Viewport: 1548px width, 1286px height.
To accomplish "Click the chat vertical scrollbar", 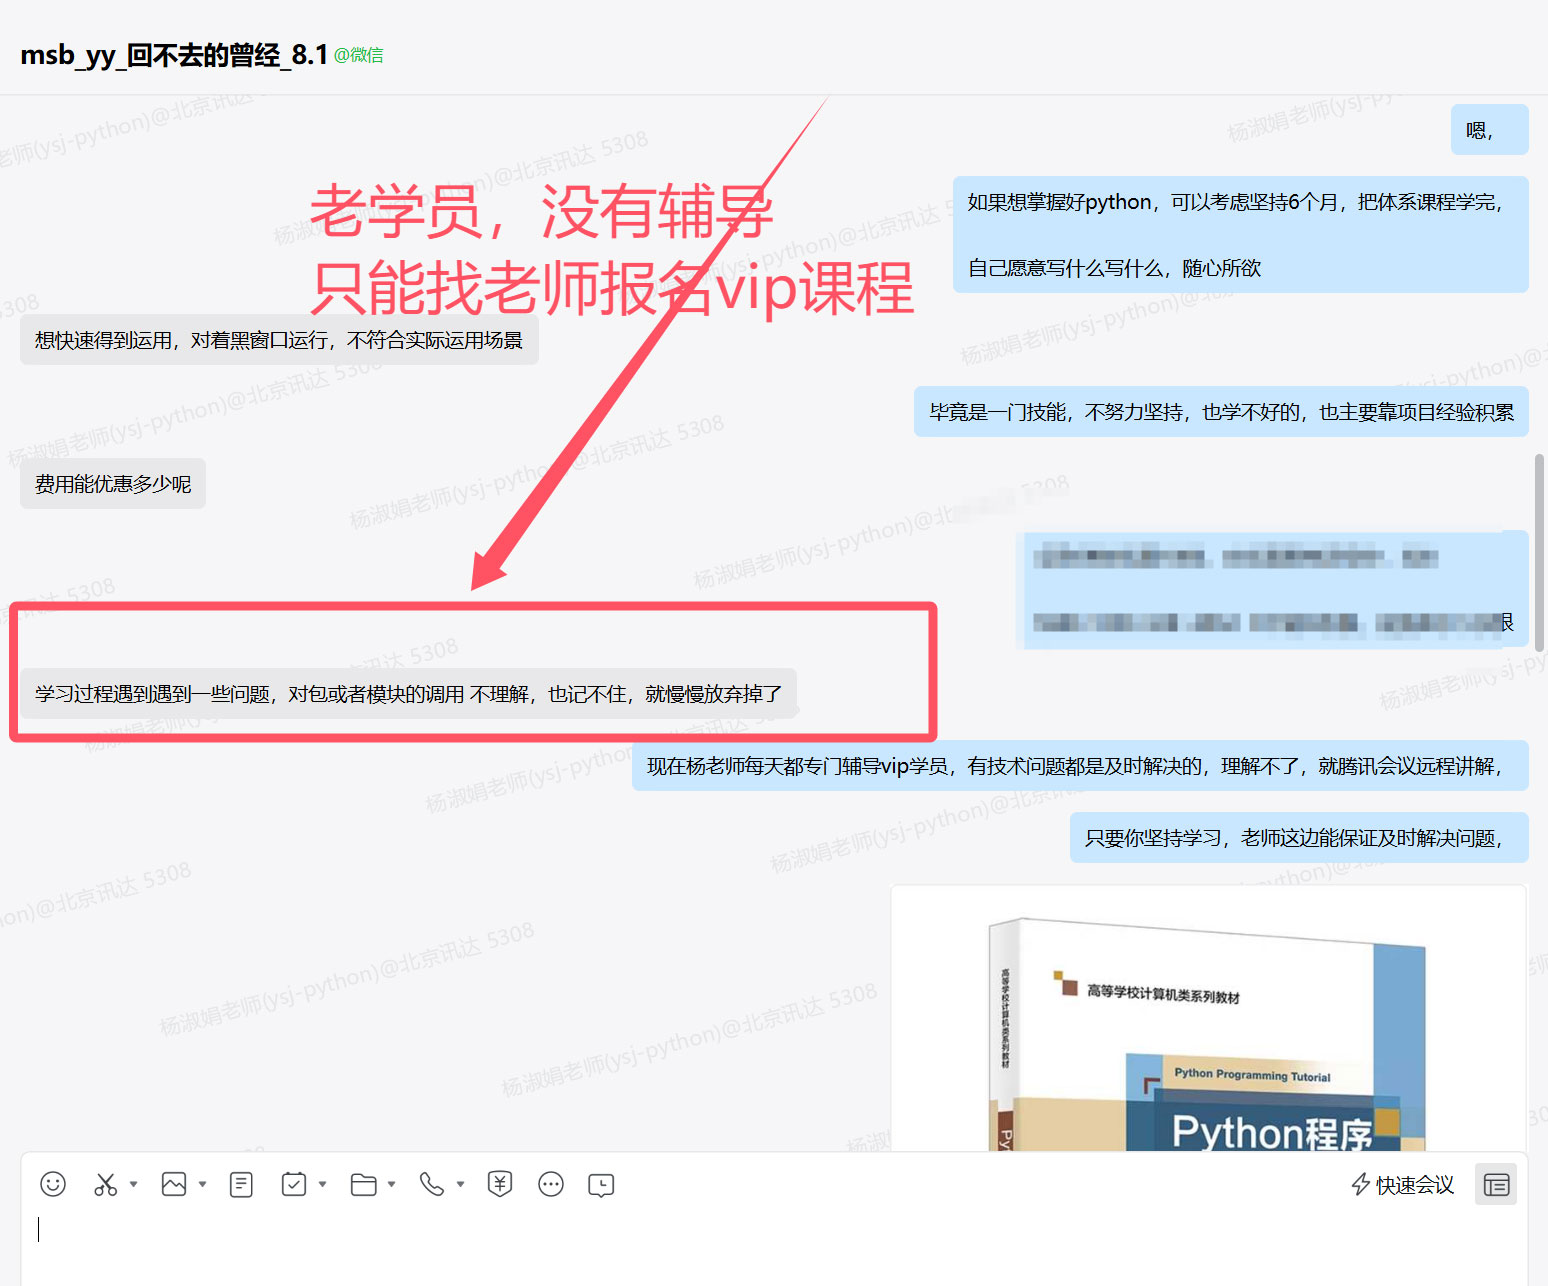I will (1539, 552).
